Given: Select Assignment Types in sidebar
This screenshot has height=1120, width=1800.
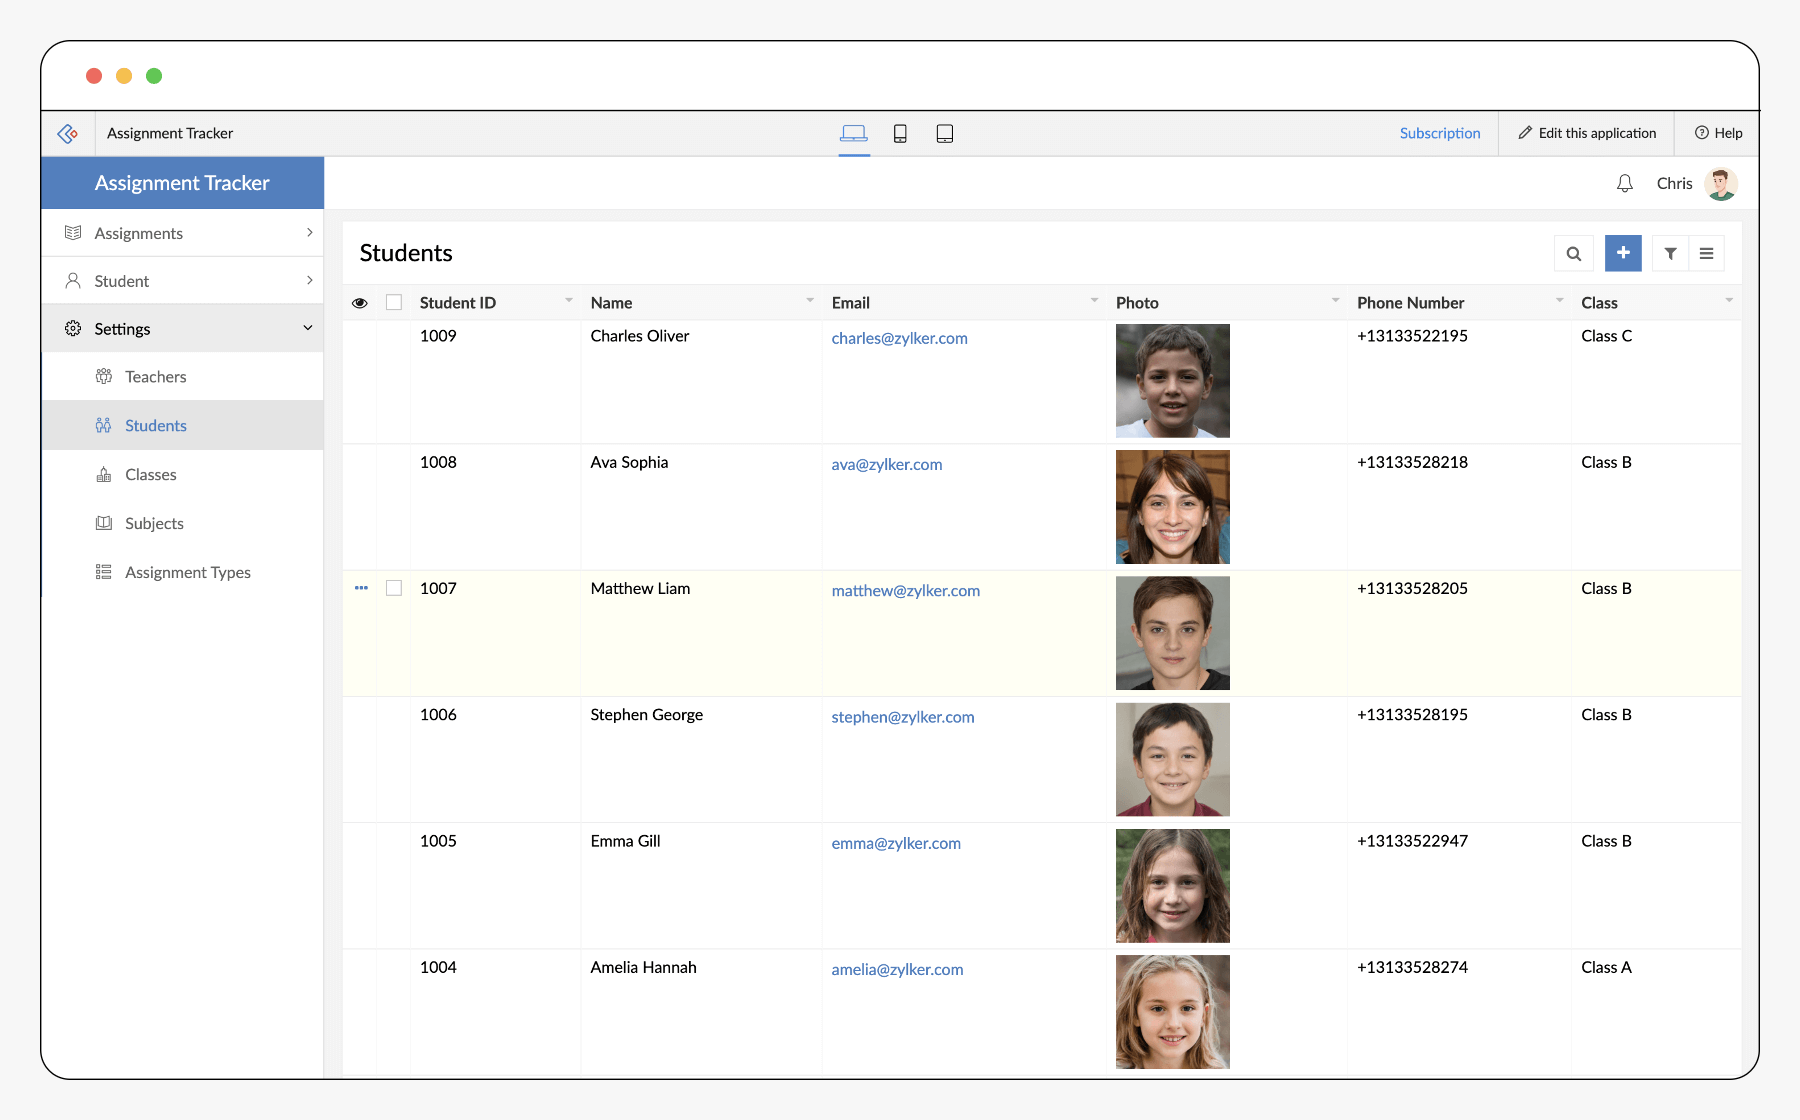Looking at the screenshot, I should pyautogui.click(x=187, y=572).
